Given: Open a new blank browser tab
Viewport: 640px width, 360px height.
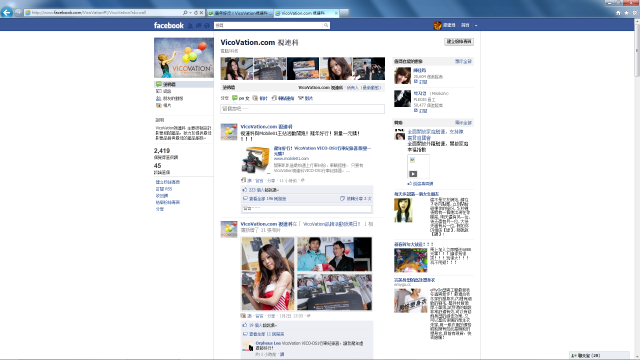Looking at the screenshot, I should pos(344,13).
